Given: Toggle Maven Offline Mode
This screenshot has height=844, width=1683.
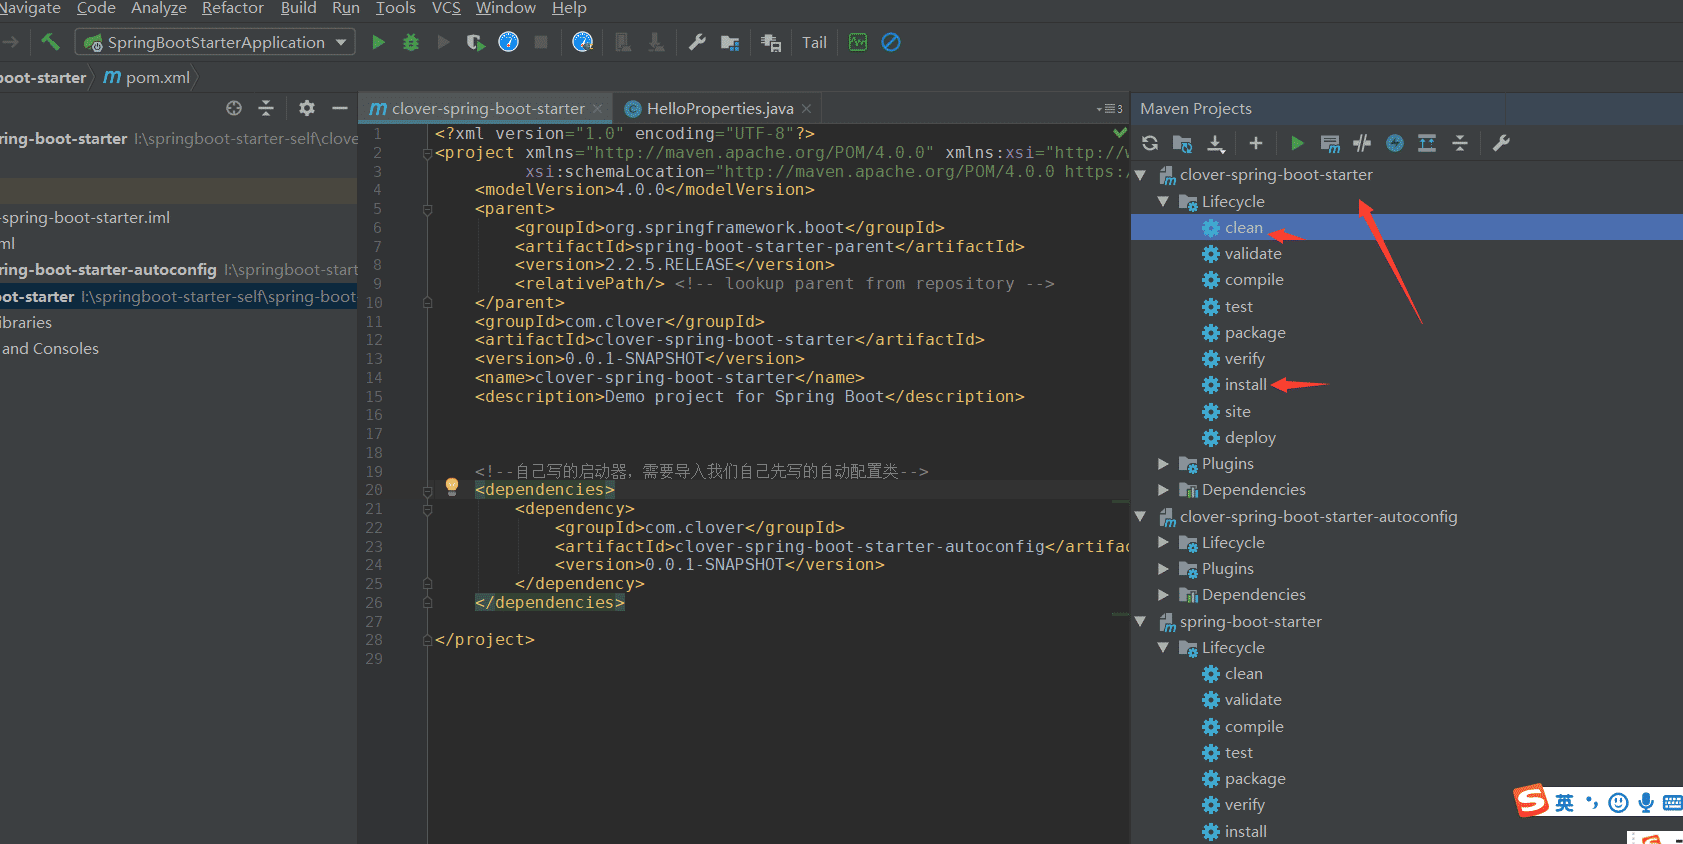Looking at the screenshot, I should pos(1362,143).
